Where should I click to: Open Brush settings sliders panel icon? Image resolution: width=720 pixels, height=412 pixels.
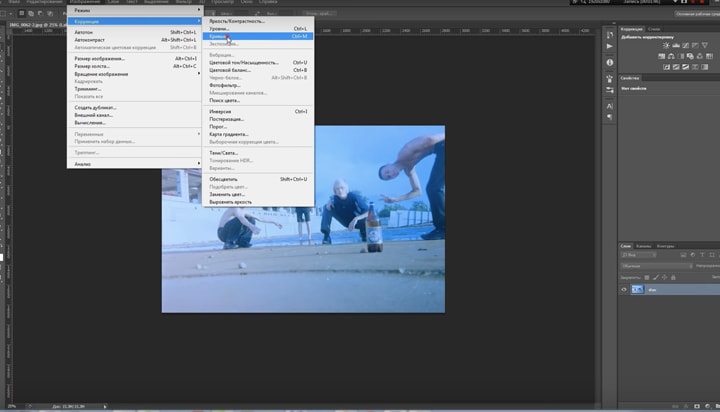(610, 90)
